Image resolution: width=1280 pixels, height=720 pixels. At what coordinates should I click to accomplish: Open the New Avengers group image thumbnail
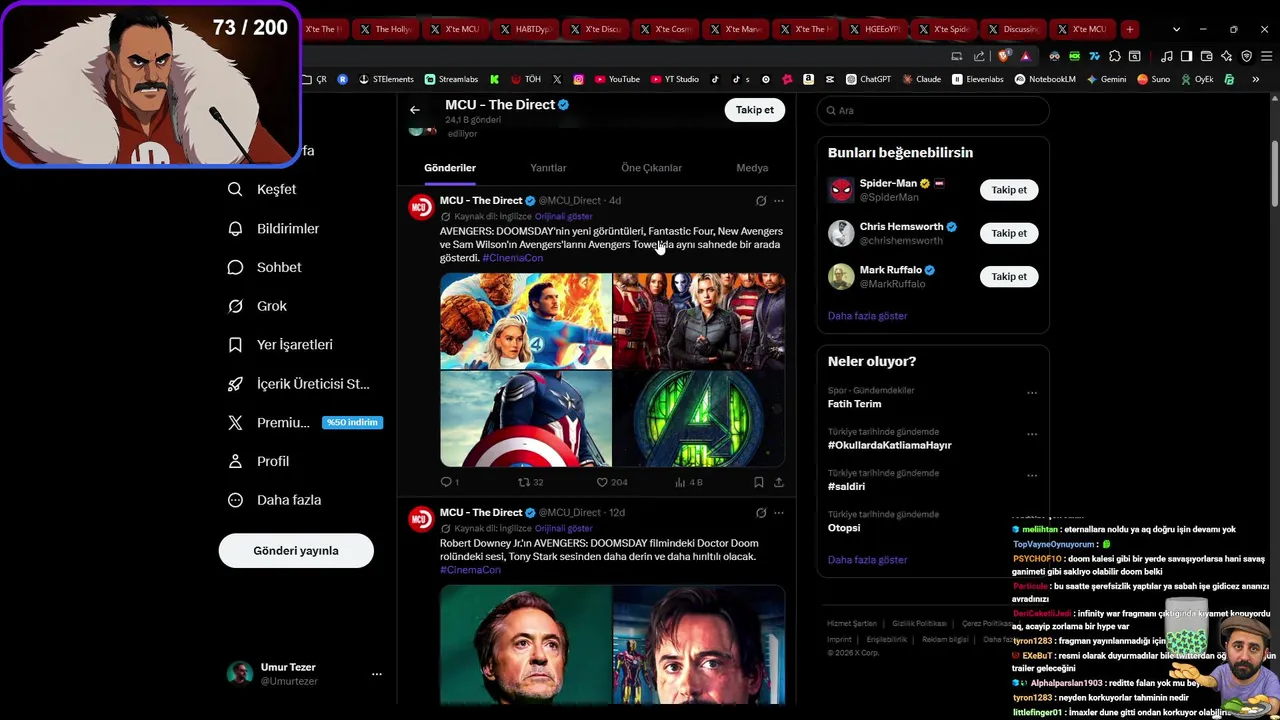(699, 321)
